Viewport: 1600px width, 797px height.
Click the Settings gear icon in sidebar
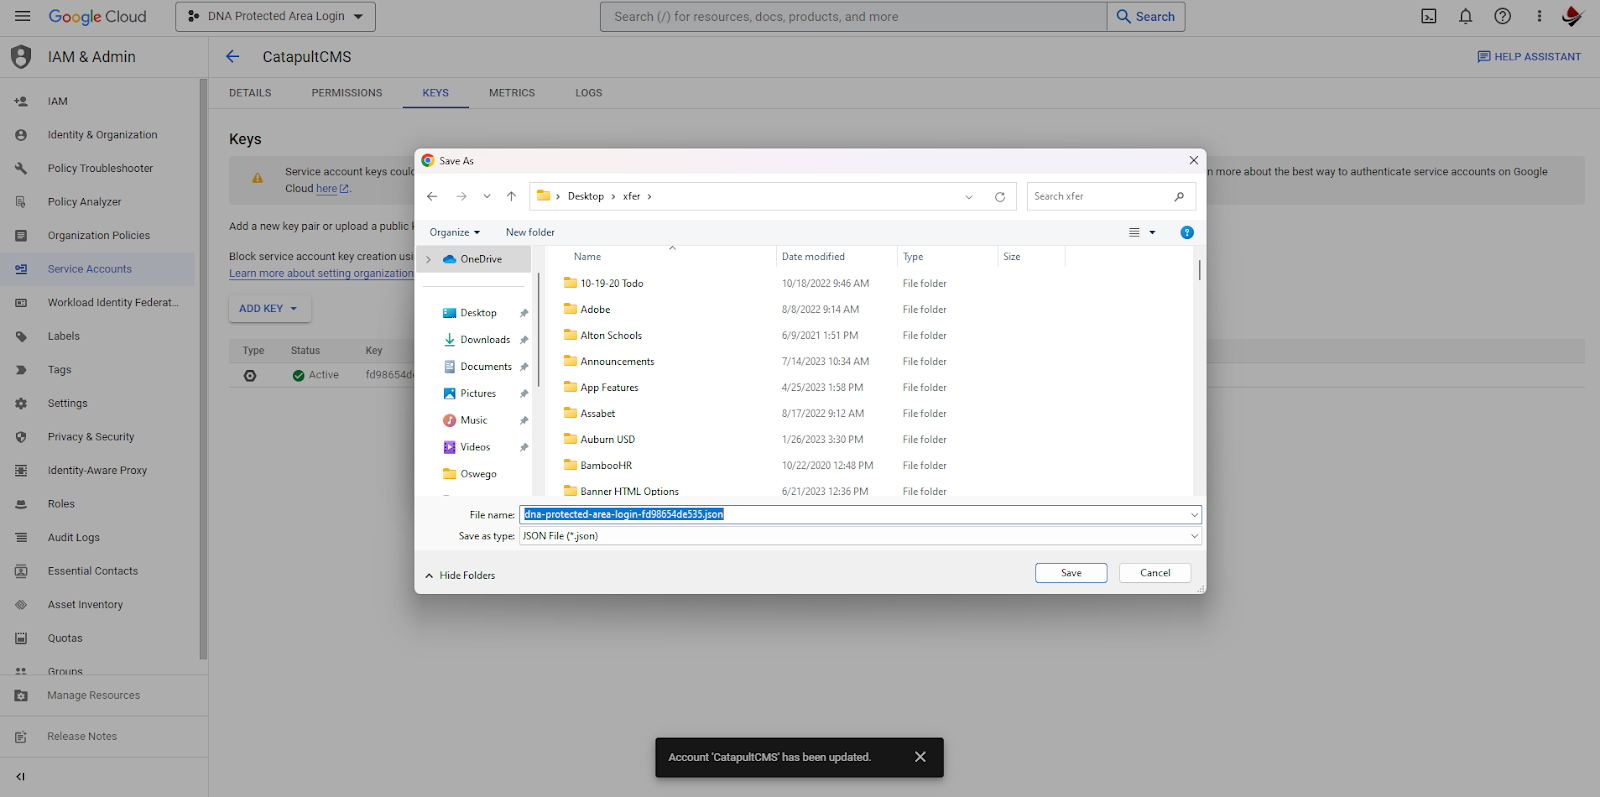[x=21, y=403]
